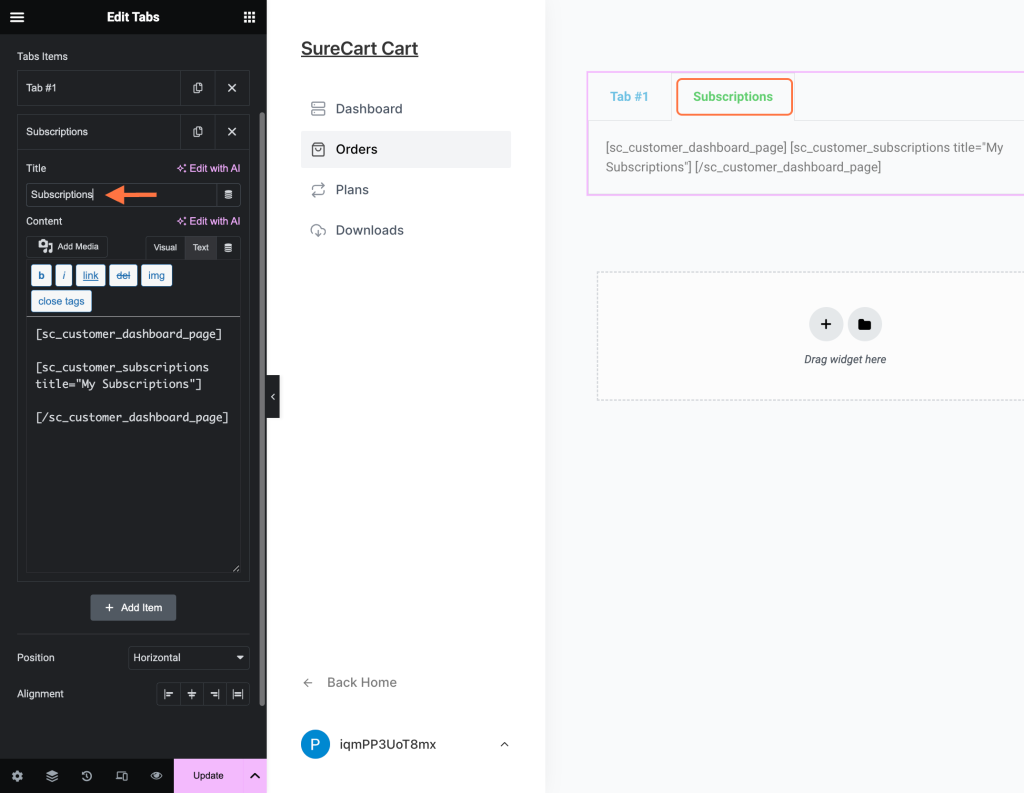Open the Navigator layers icon
Image resolution: width=1024 pixels, height=793 pixels.
[x=52, y=776]
